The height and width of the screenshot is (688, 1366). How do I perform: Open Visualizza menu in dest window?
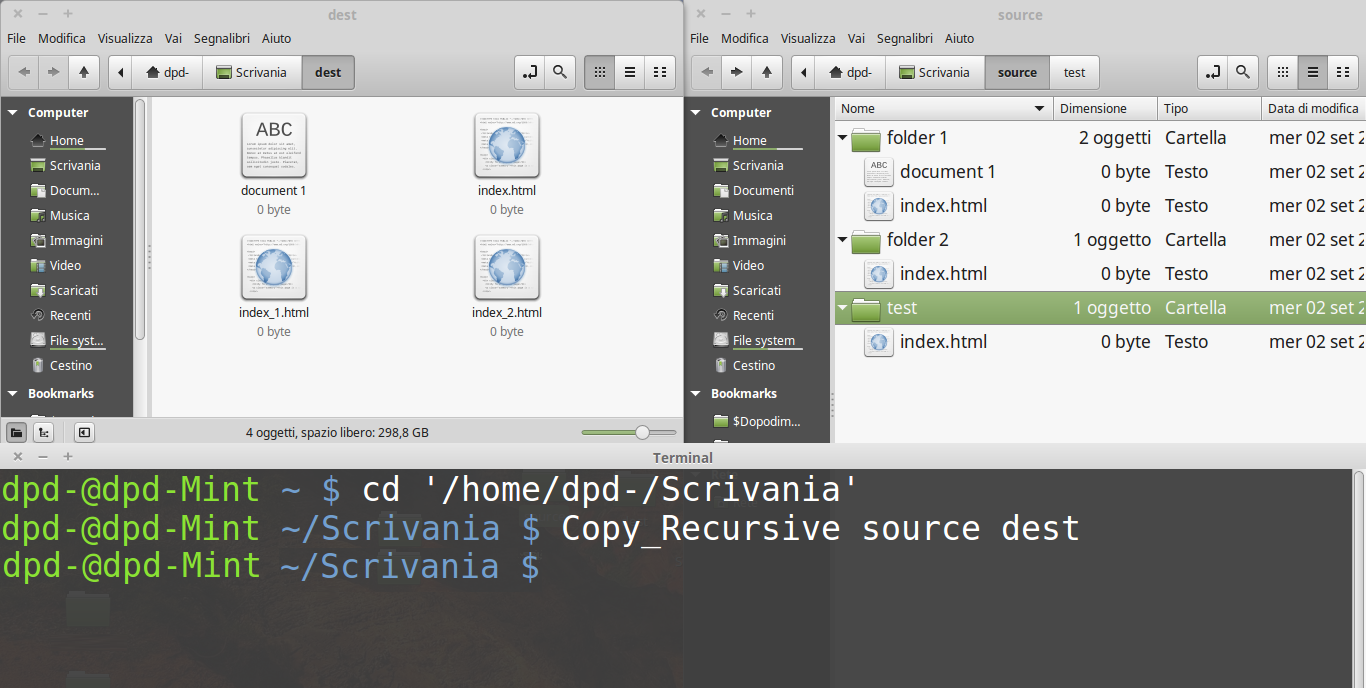pyautogui.click(x=125, y=38)
